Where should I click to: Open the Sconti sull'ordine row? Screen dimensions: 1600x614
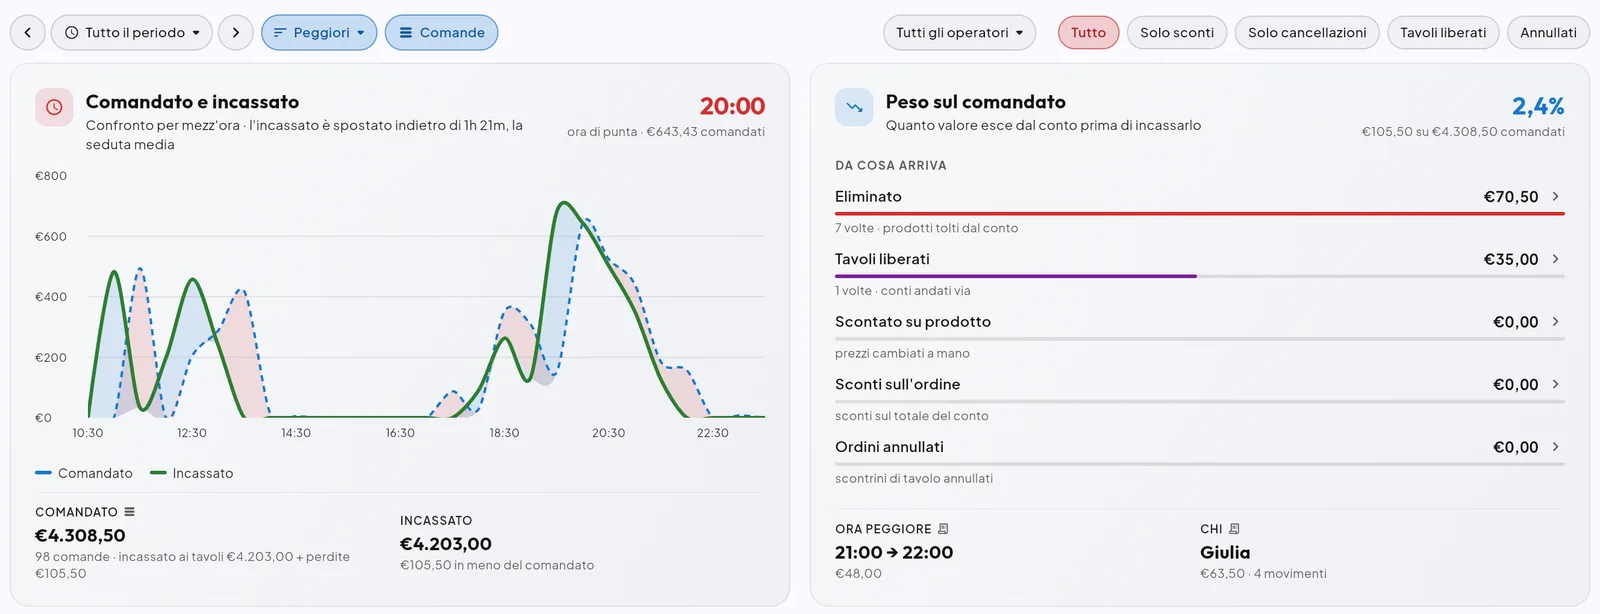click(1200, 385)
